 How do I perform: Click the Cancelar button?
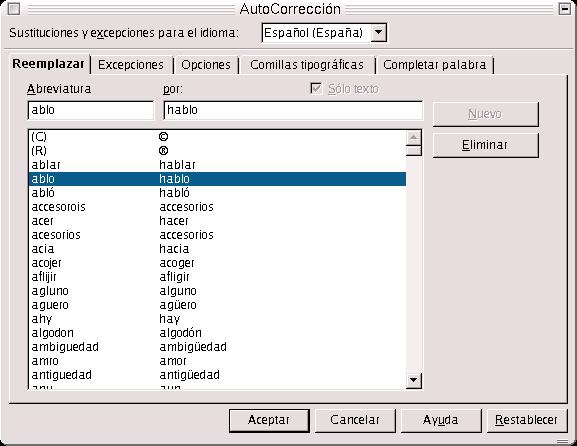(355, 420)
